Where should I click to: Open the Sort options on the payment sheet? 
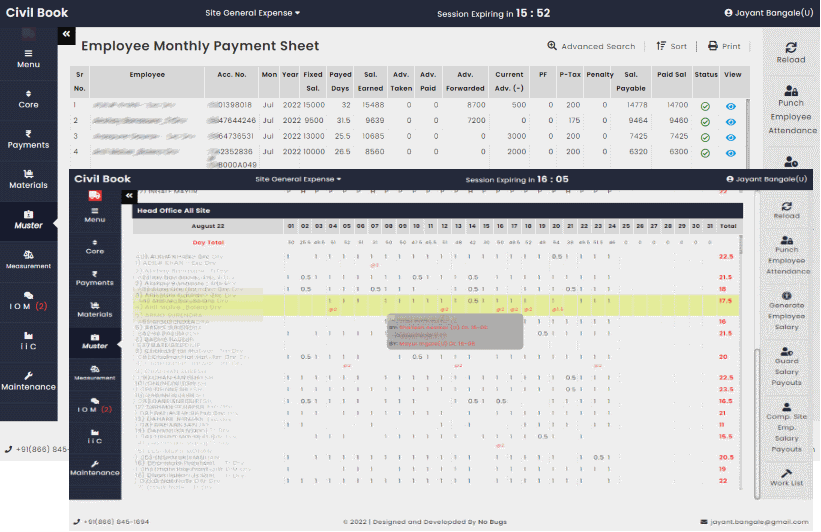671,46
